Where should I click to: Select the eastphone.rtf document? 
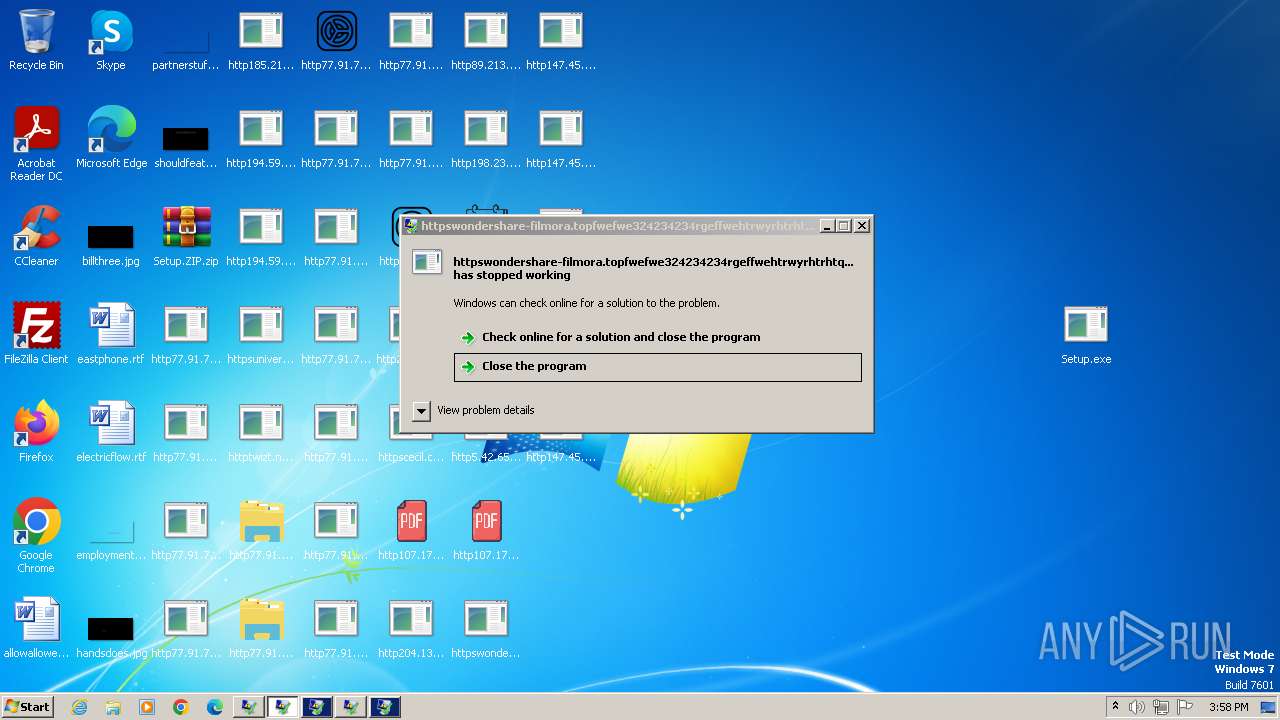111,335
